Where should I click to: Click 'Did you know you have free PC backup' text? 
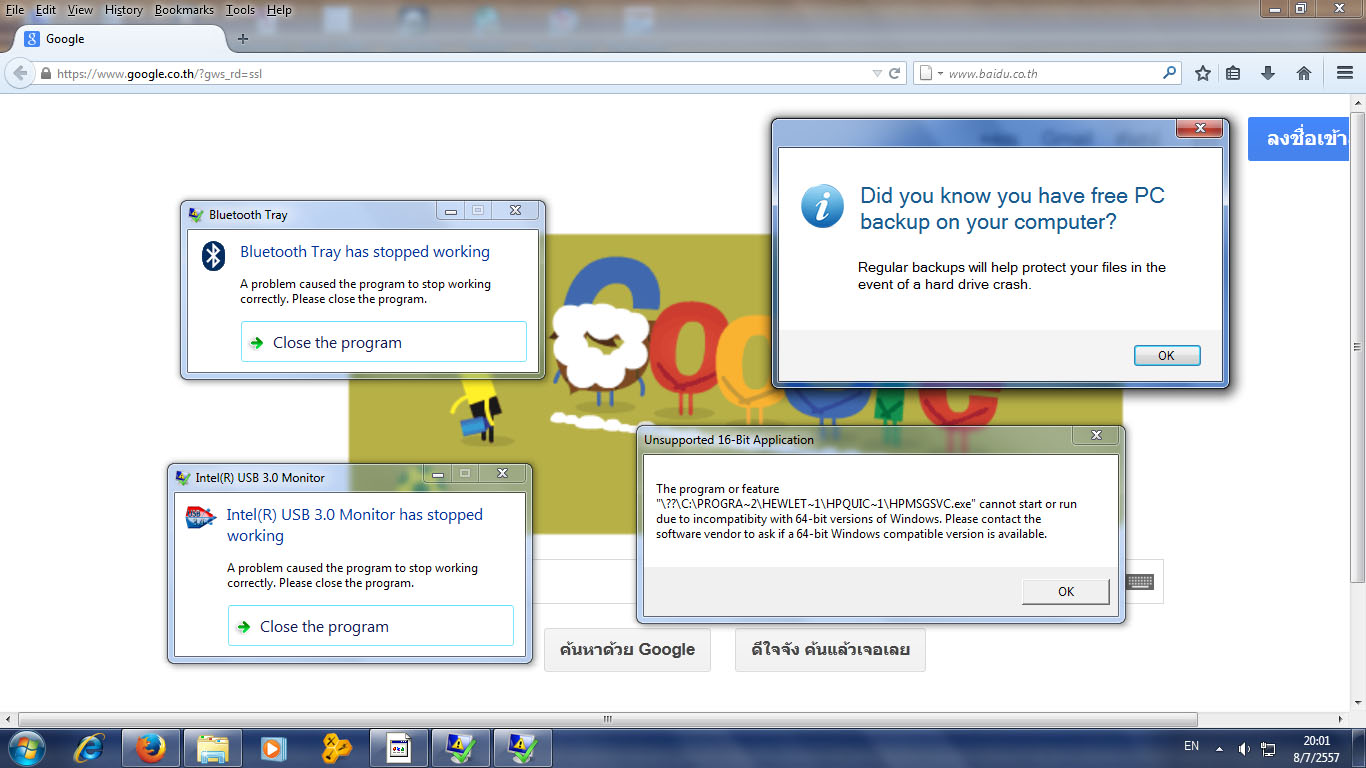point(1012,209)
